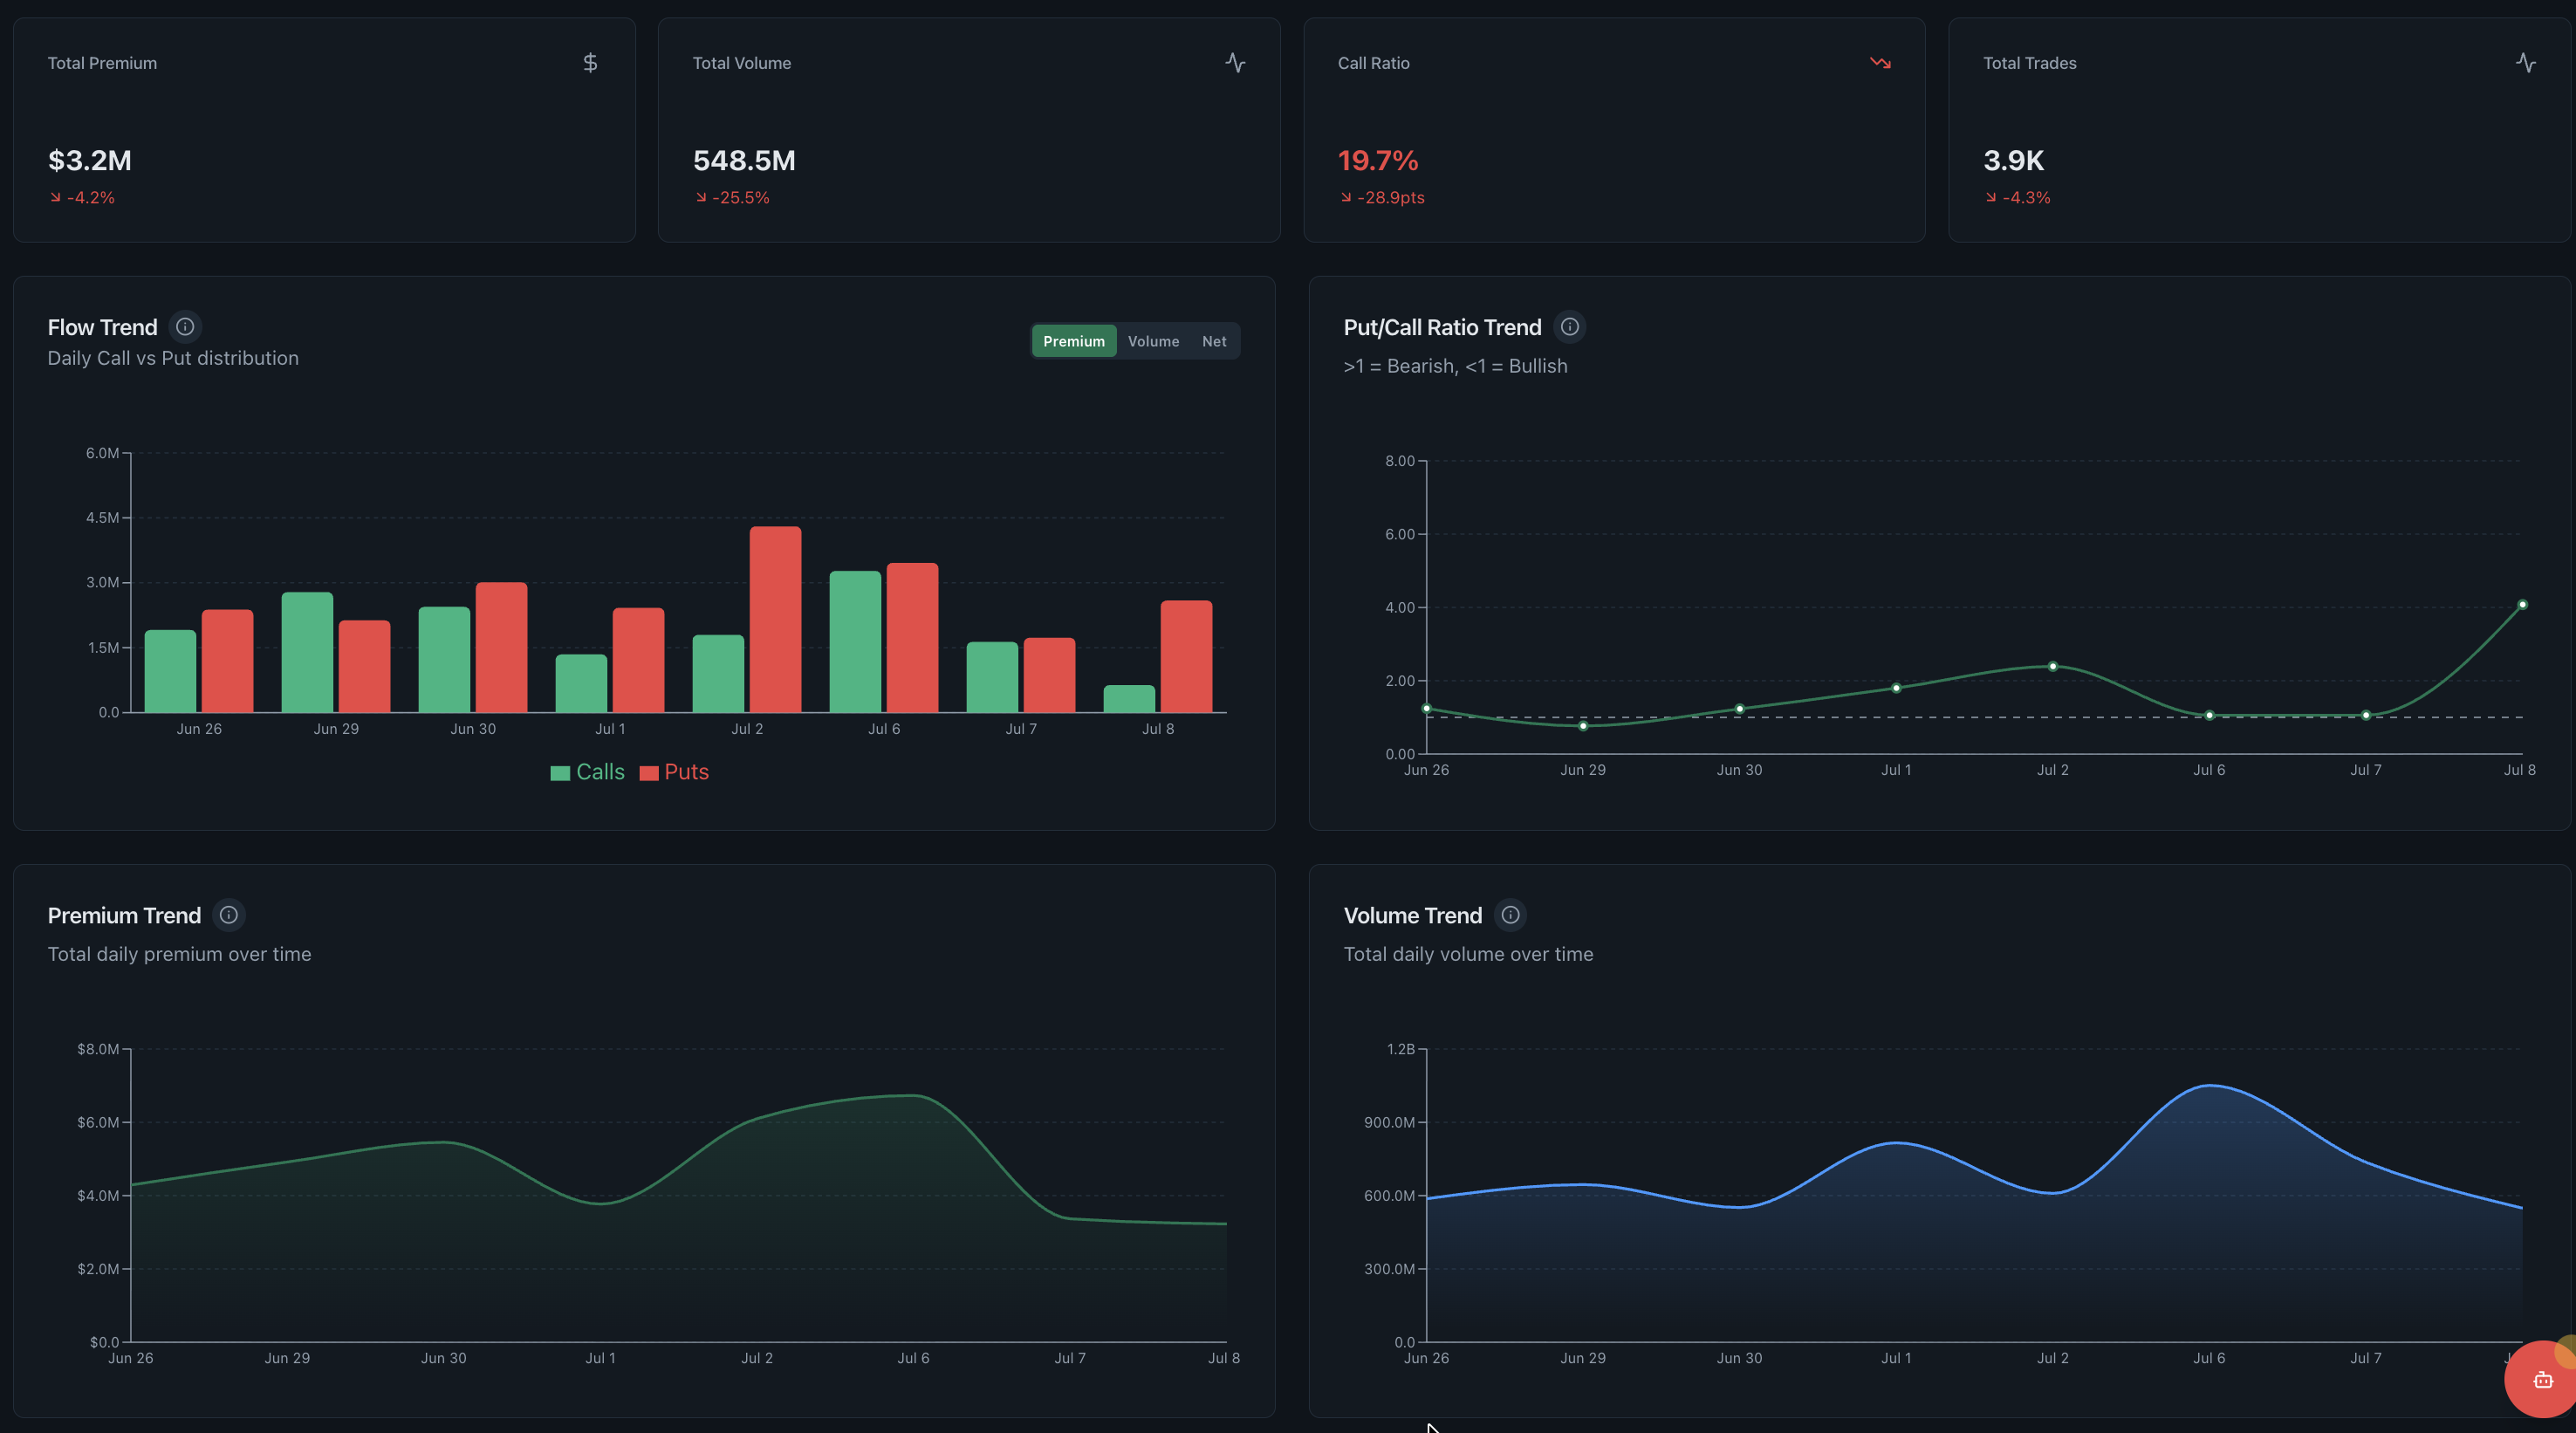Click the down arrow beside -4.3% change
The image size is (2576, 1433).
tap(1991, 198)
